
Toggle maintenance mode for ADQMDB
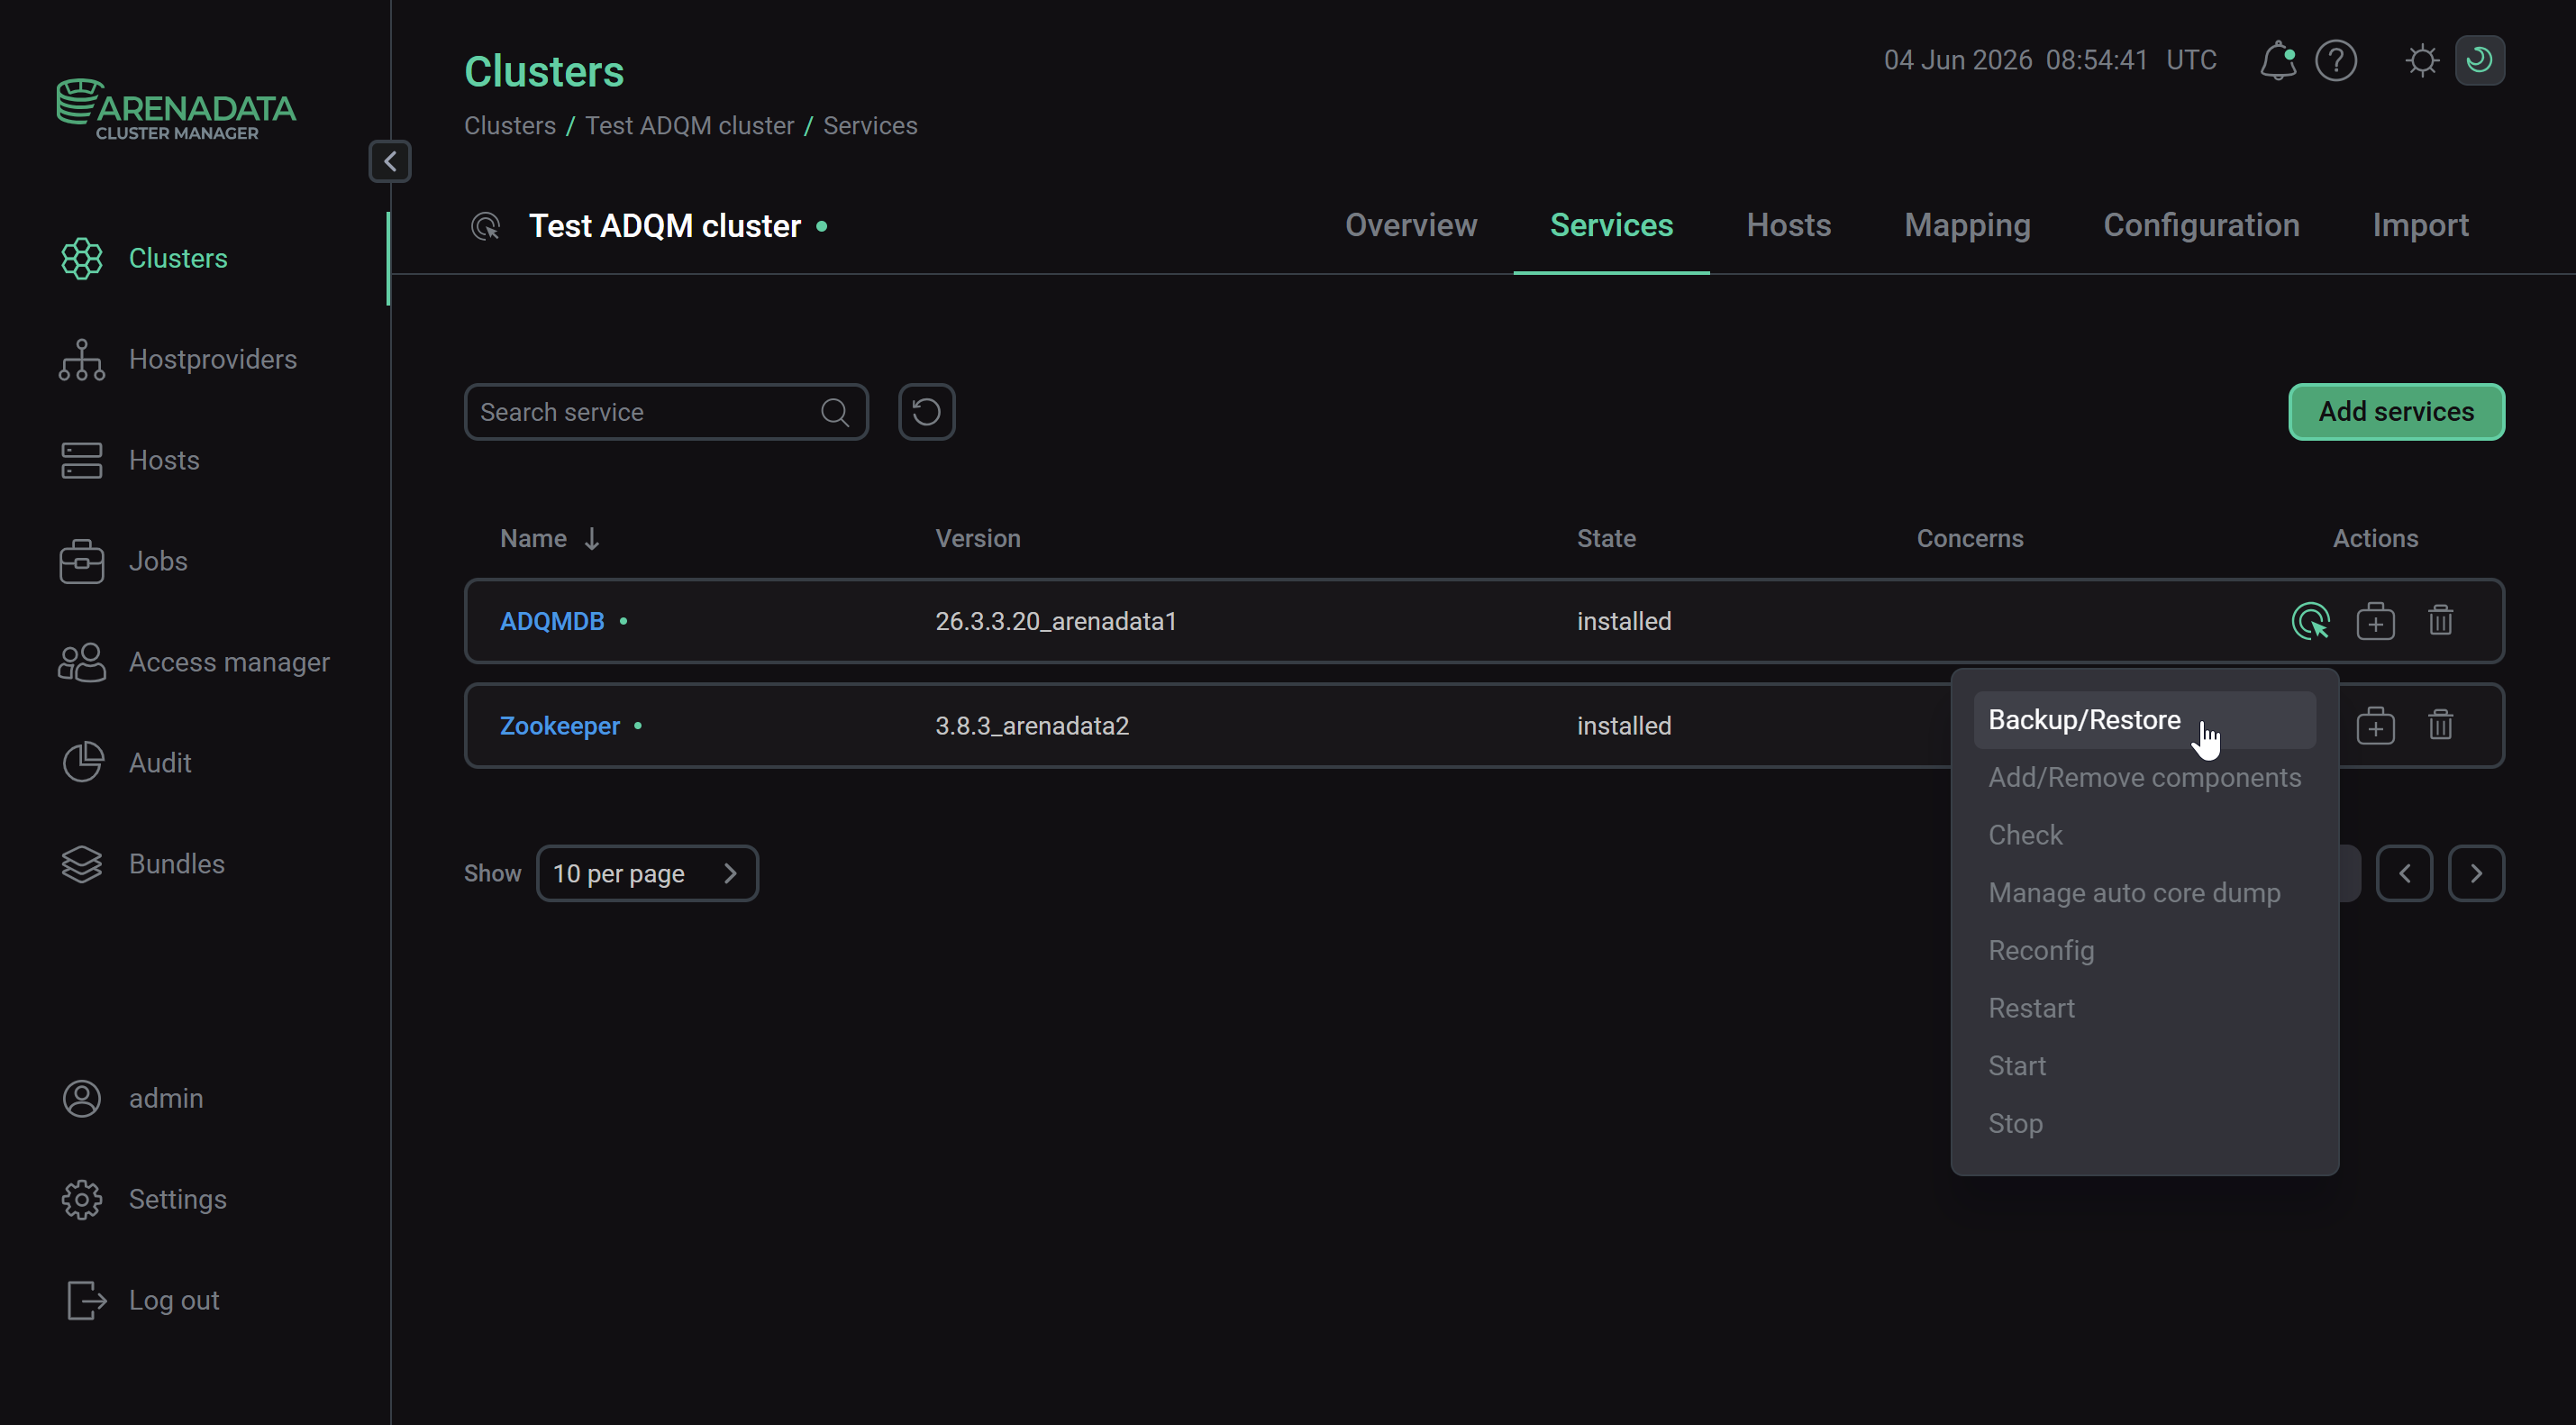point(2375,621)
